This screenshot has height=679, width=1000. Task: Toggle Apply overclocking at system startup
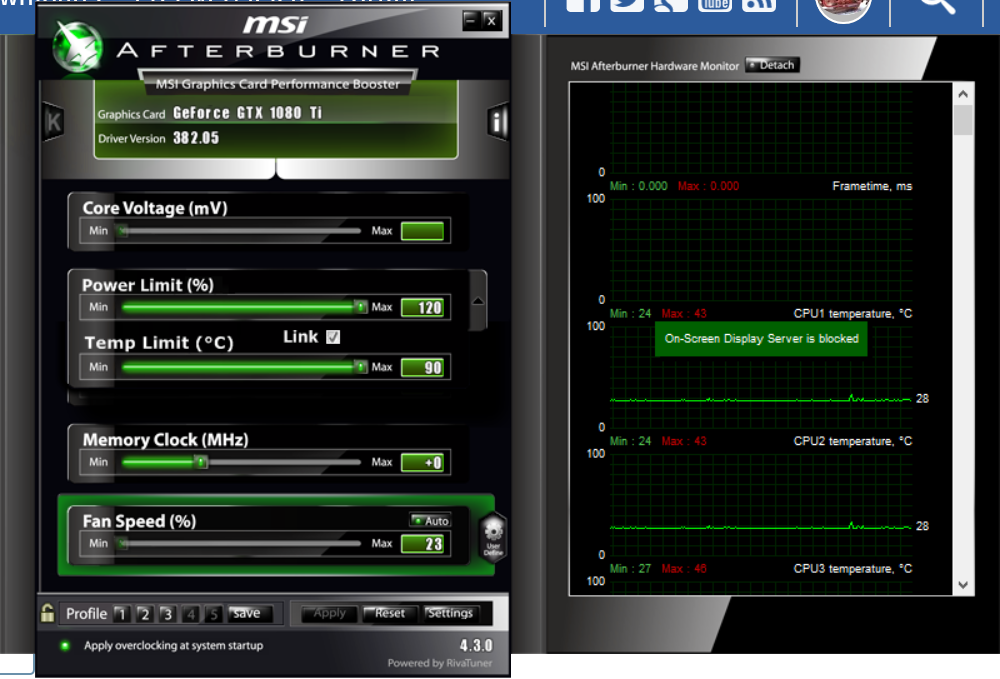point(65,645)
